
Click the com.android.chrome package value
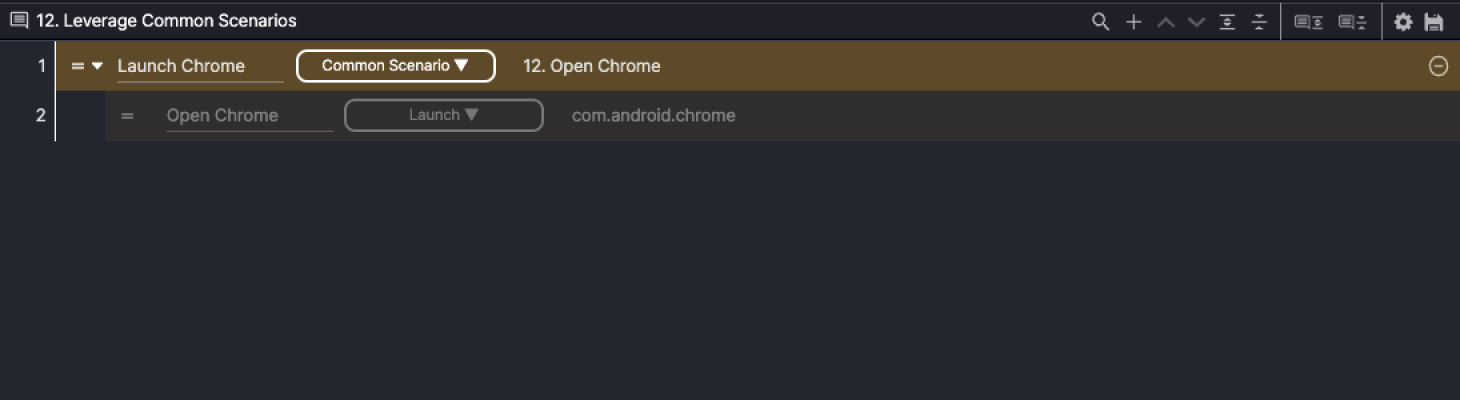(653, 115)
